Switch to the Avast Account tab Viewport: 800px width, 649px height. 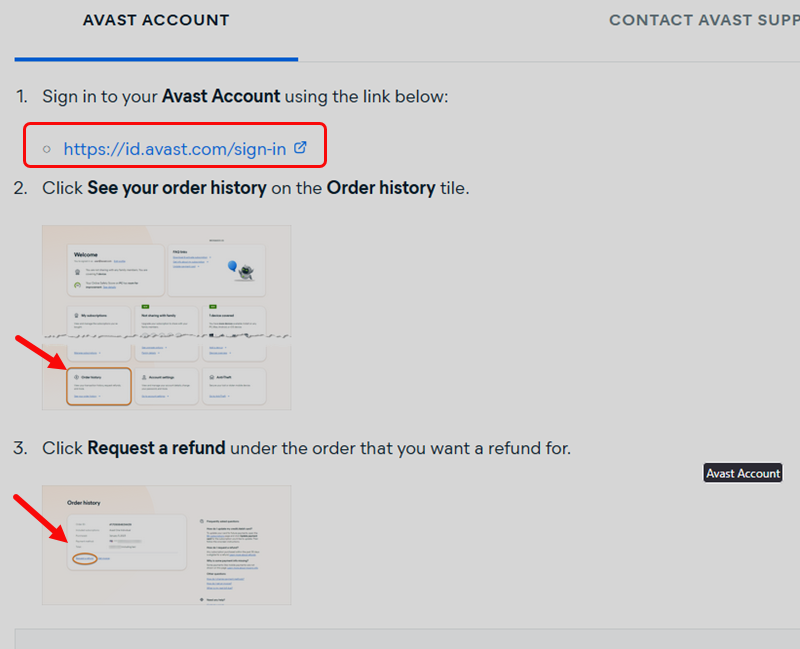coord(156,20)
